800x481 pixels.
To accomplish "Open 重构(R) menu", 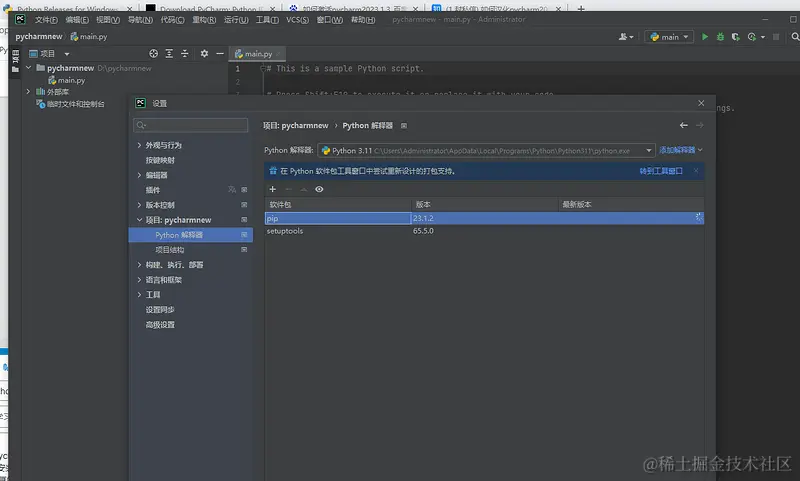I will point(204,20).
